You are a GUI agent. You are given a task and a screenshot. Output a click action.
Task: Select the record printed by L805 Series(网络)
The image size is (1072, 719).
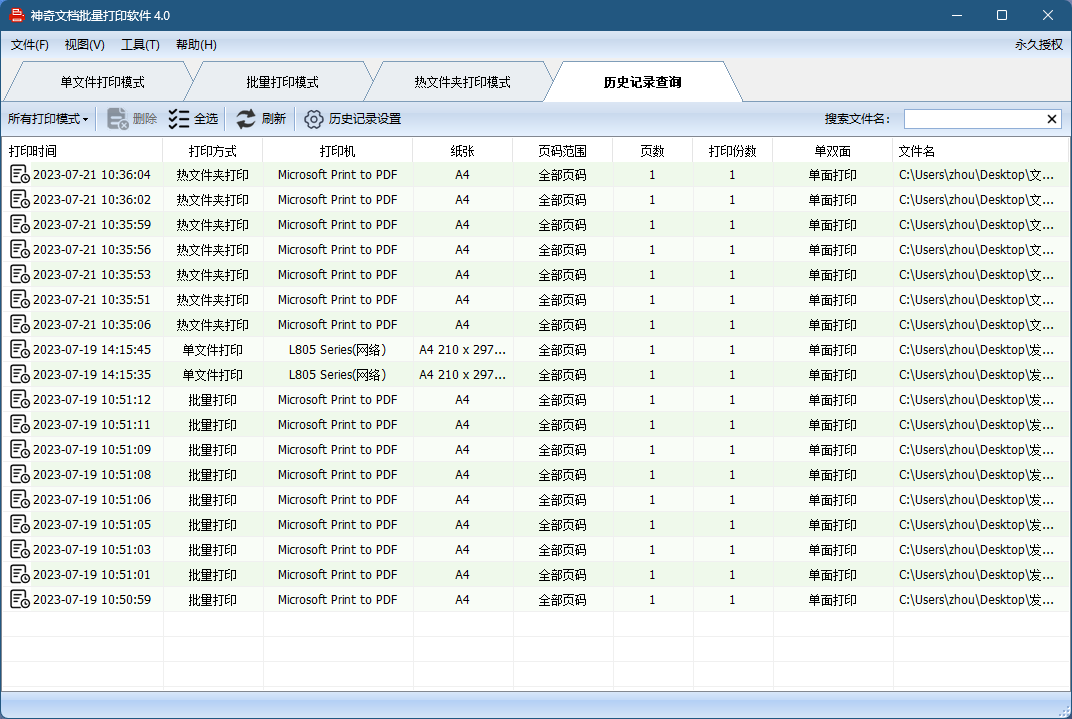click(x=339, y=349)
